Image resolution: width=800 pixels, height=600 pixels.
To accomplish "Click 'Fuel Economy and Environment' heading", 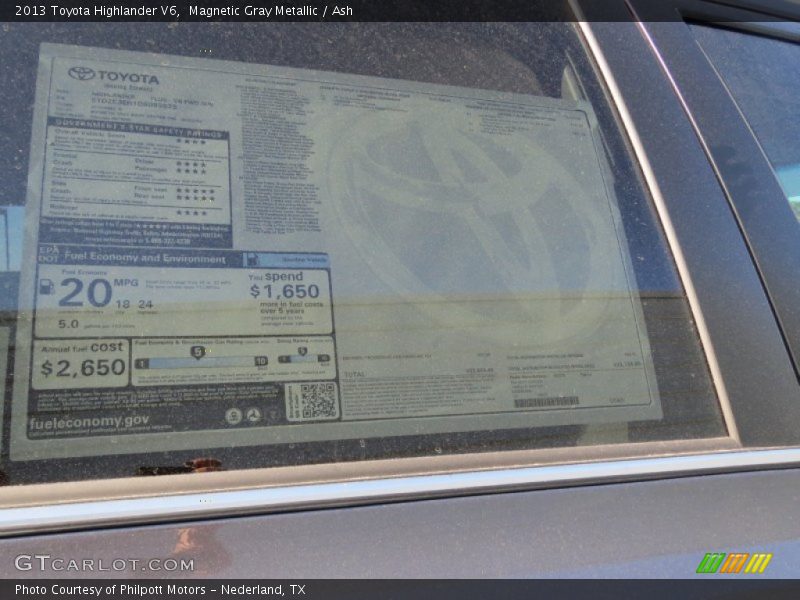I will click(x=145, y=258).
